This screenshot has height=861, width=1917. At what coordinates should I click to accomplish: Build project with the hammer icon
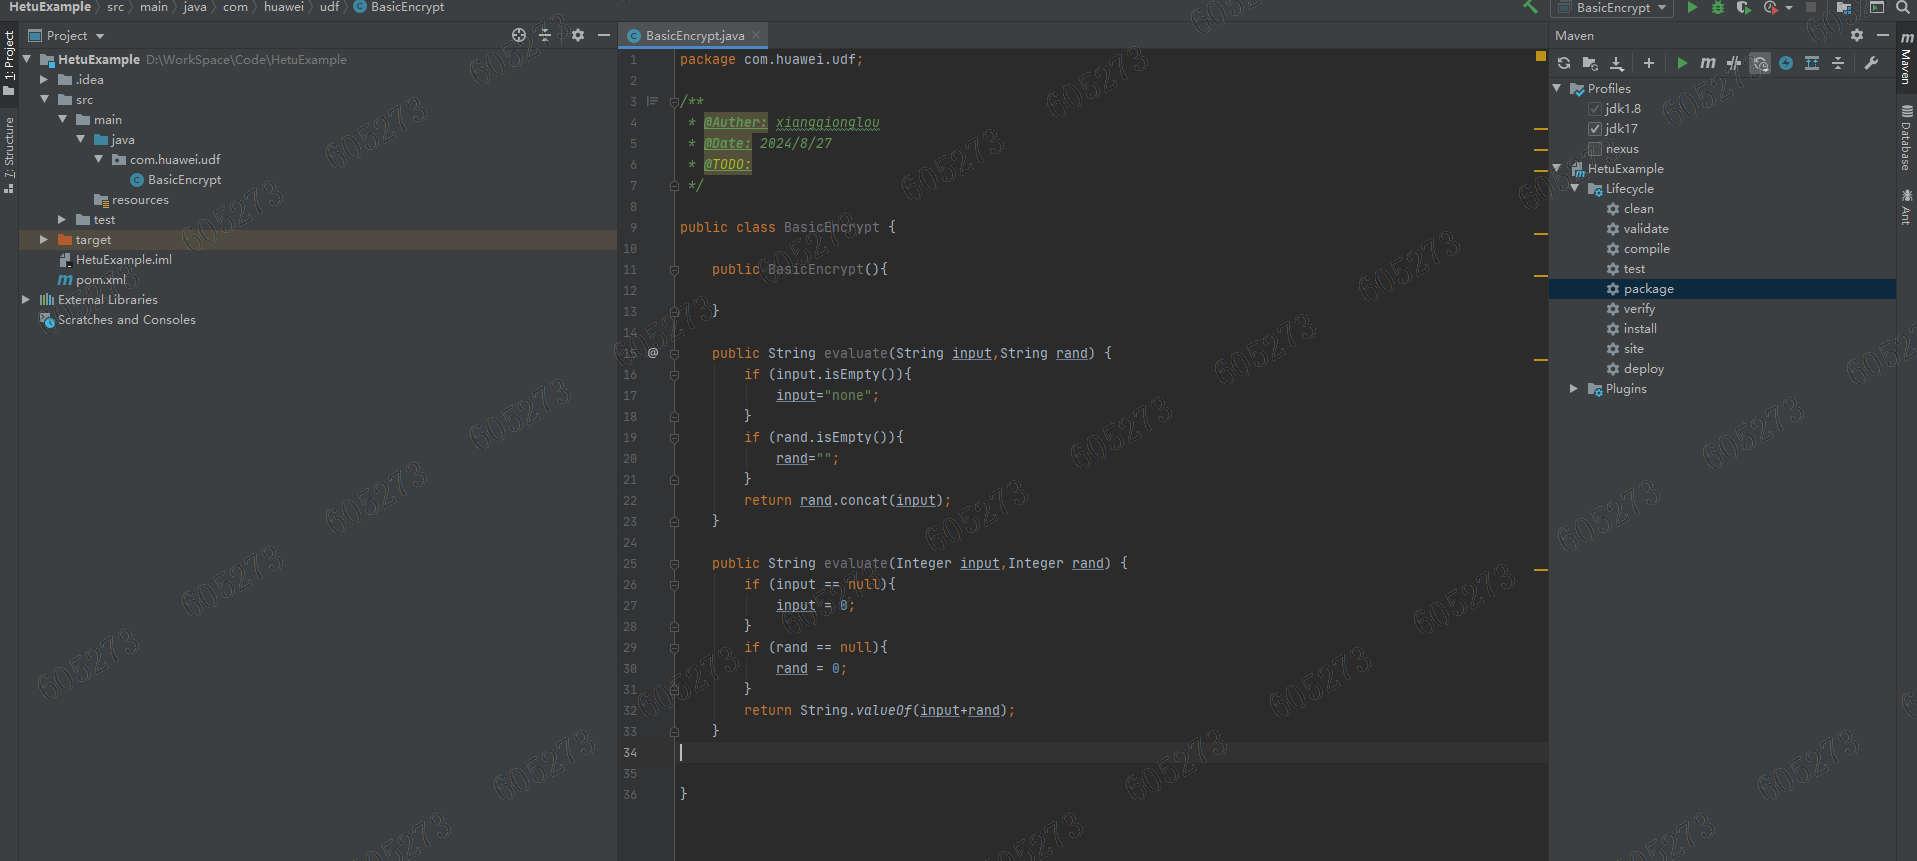pyautogui.click(x=1530, y=8)
